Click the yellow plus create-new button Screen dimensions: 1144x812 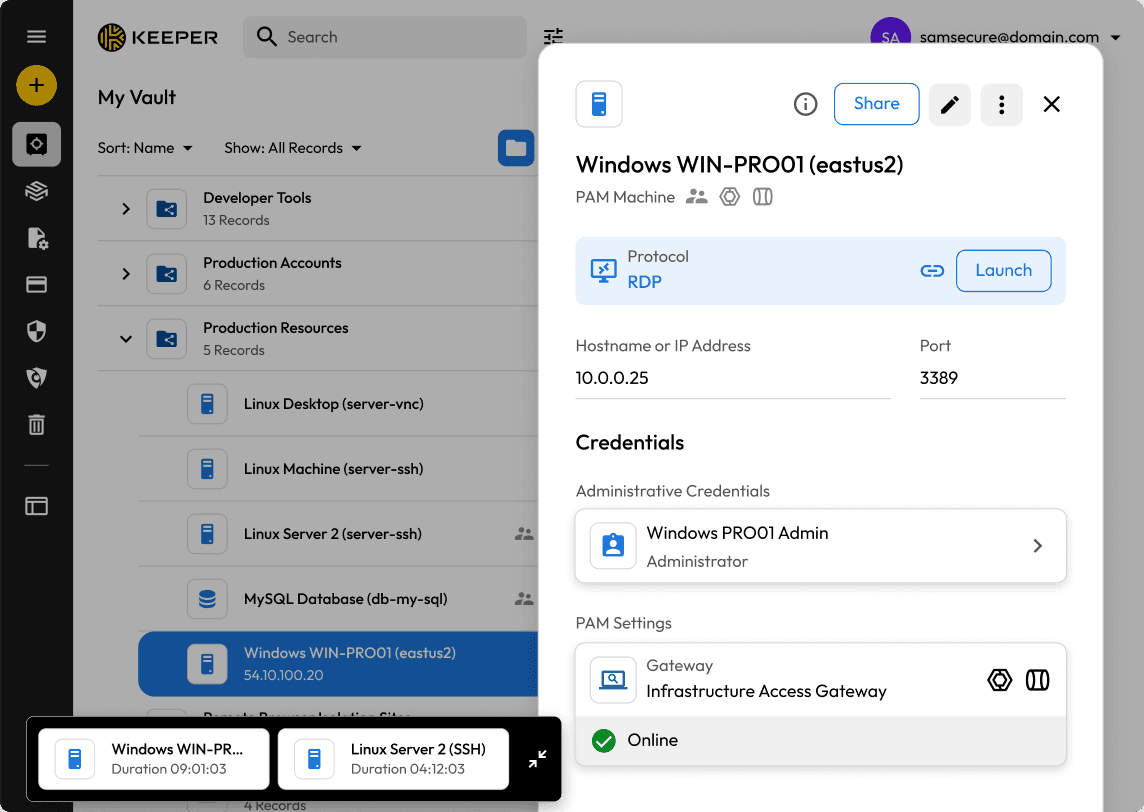(x=36, y=85)
